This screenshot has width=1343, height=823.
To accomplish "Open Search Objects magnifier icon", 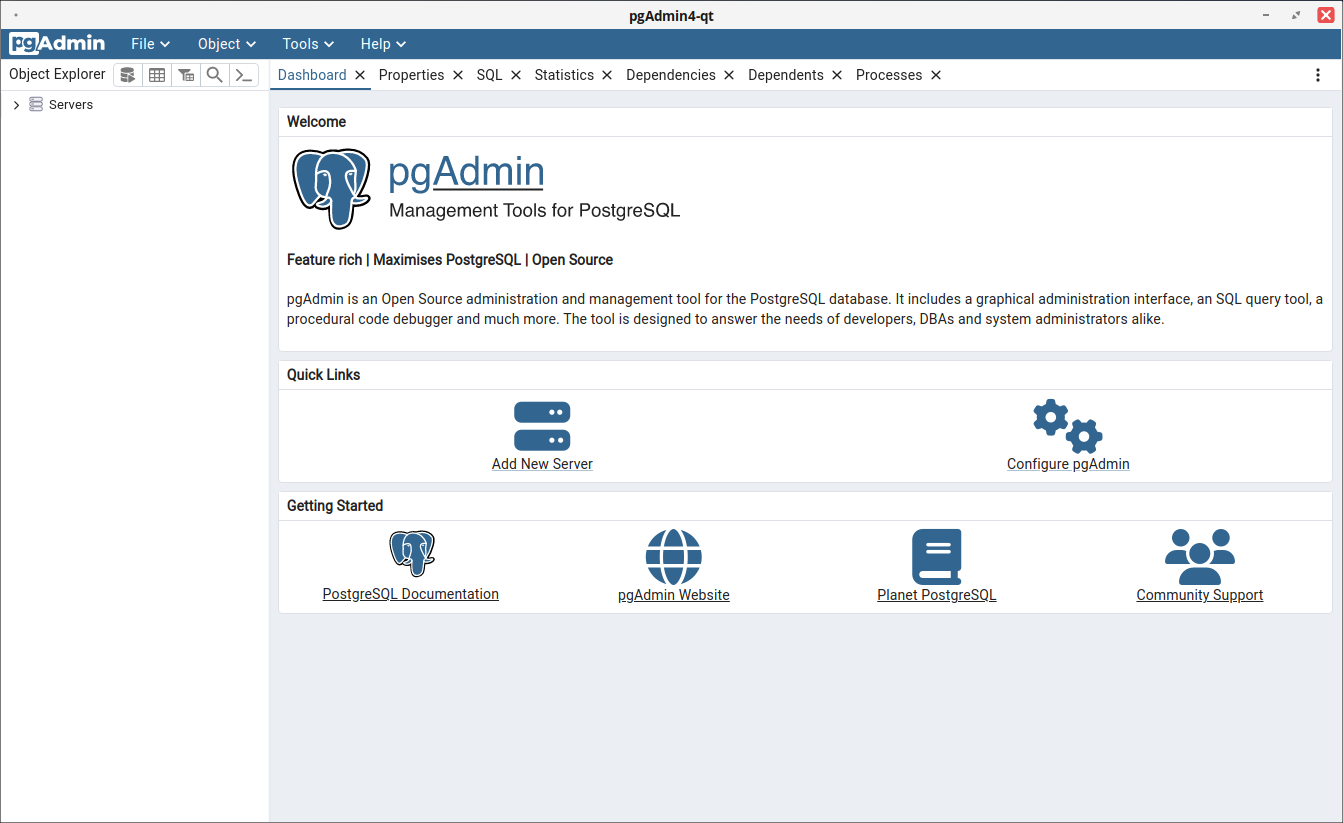I will pyautogui.click(x=215, y=75).
